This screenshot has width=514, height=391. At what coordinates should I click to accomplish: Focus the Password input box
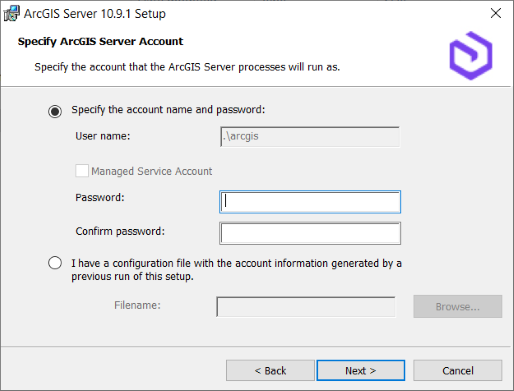310,202
